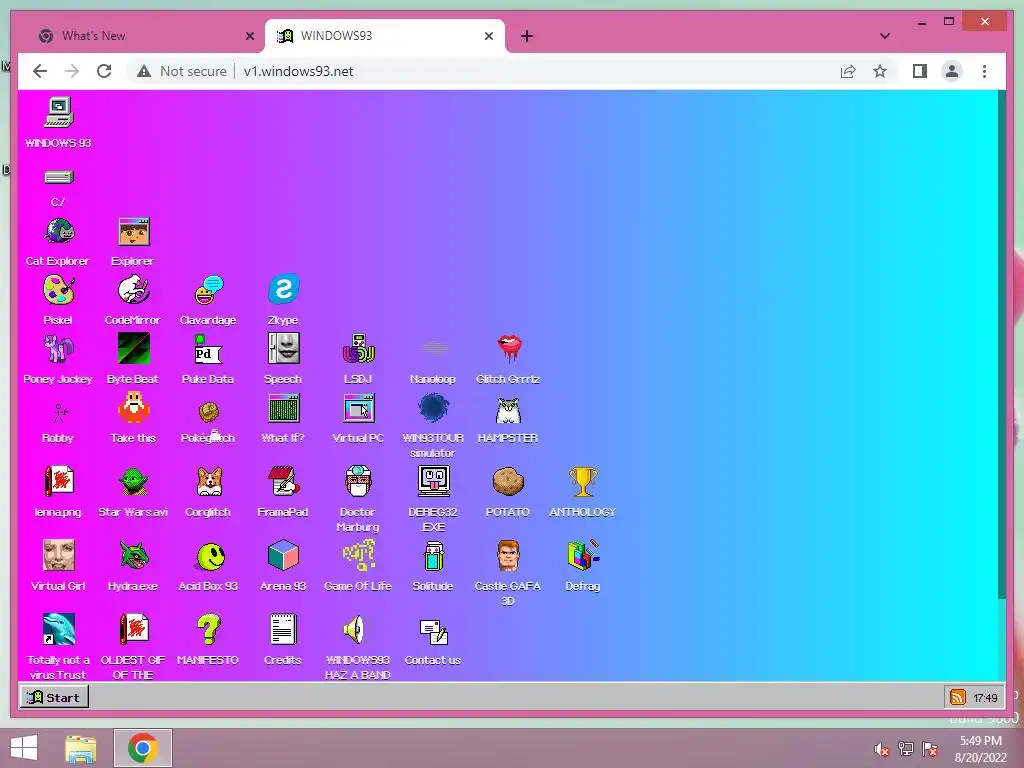
Task: Launch FramaPad
Action: (x=283, y=482)
